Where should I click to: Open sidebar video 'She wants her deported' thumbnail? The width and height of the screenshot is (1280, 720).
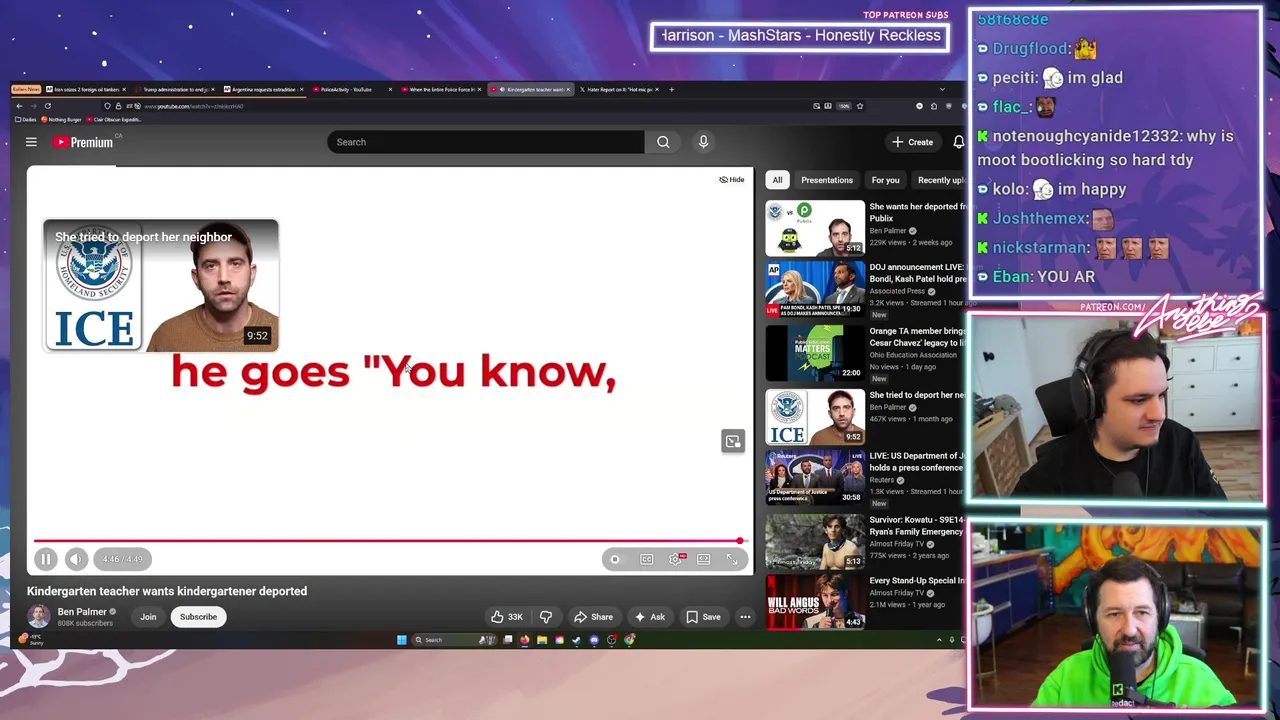coord(815,229)
